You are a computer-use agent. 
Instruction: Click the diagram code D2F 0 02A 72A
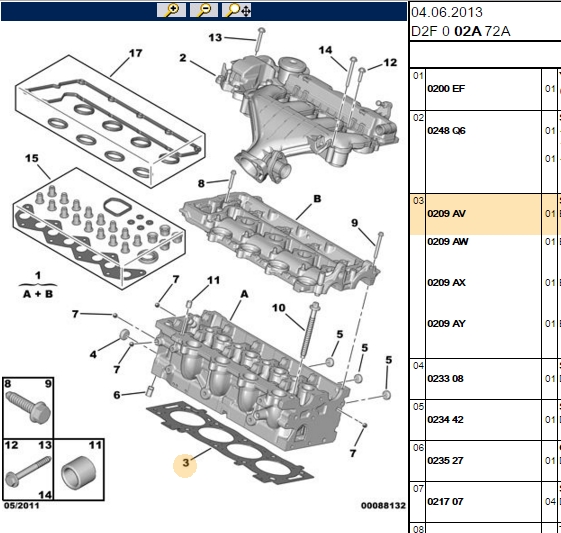[x=460, y=31]
